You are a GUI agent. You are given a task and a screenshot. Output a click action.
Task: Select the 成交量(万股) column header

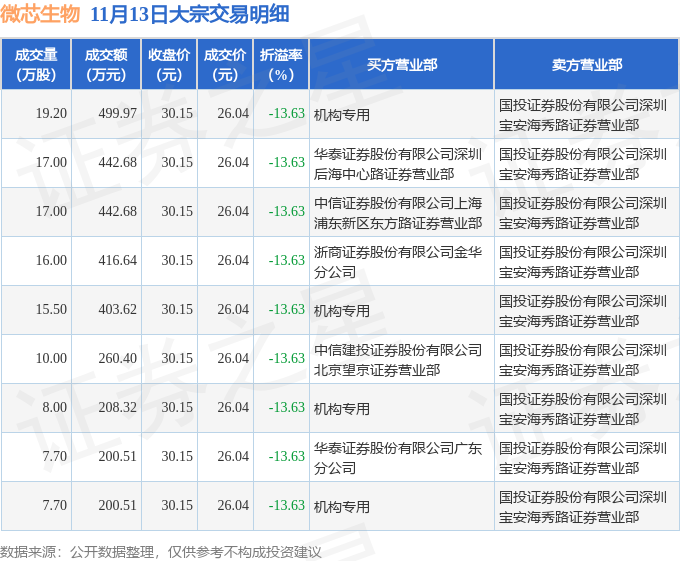36,64
